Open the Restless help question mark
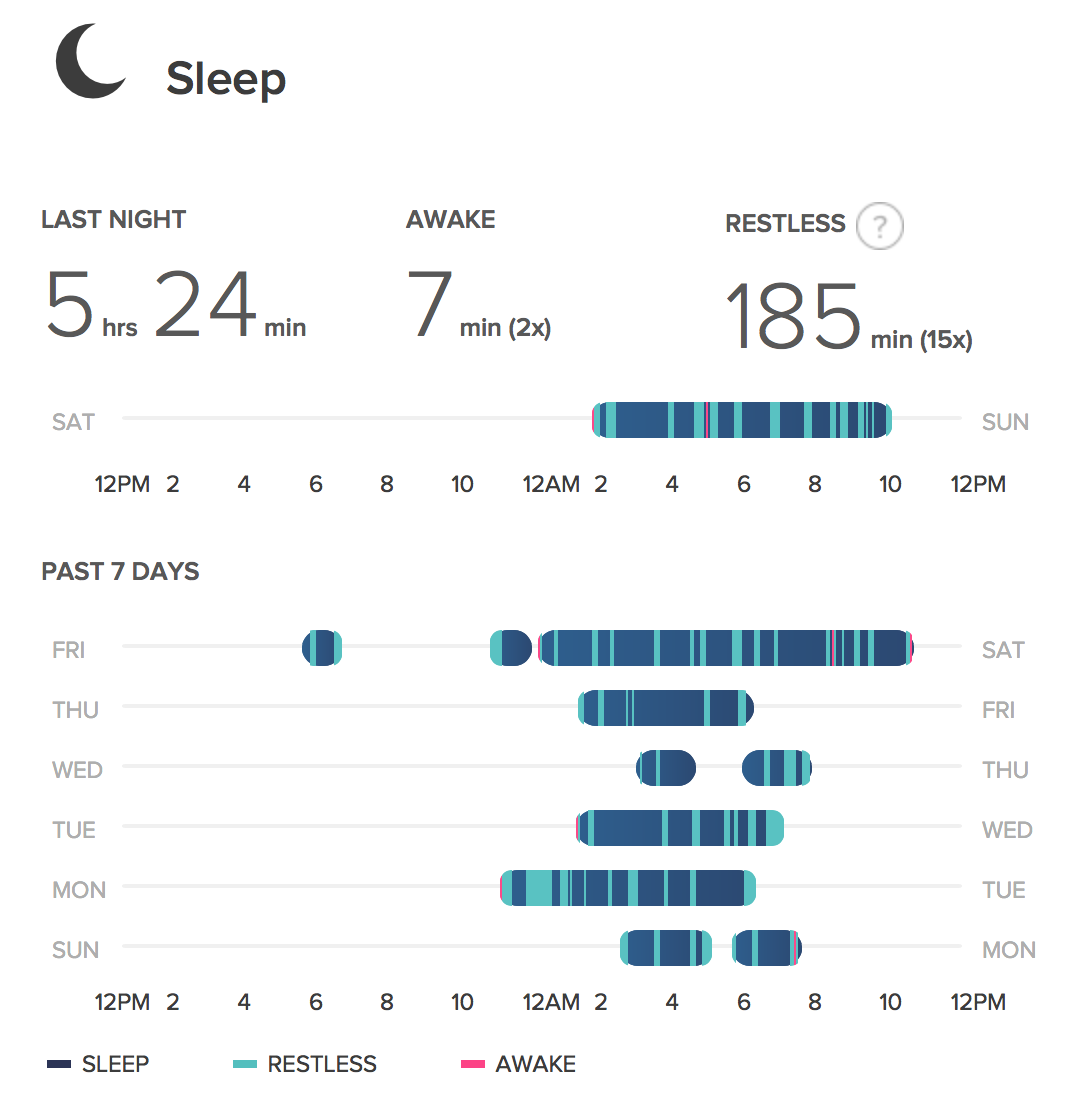This screenshot has width=1066, height=1094. [879, 225]
